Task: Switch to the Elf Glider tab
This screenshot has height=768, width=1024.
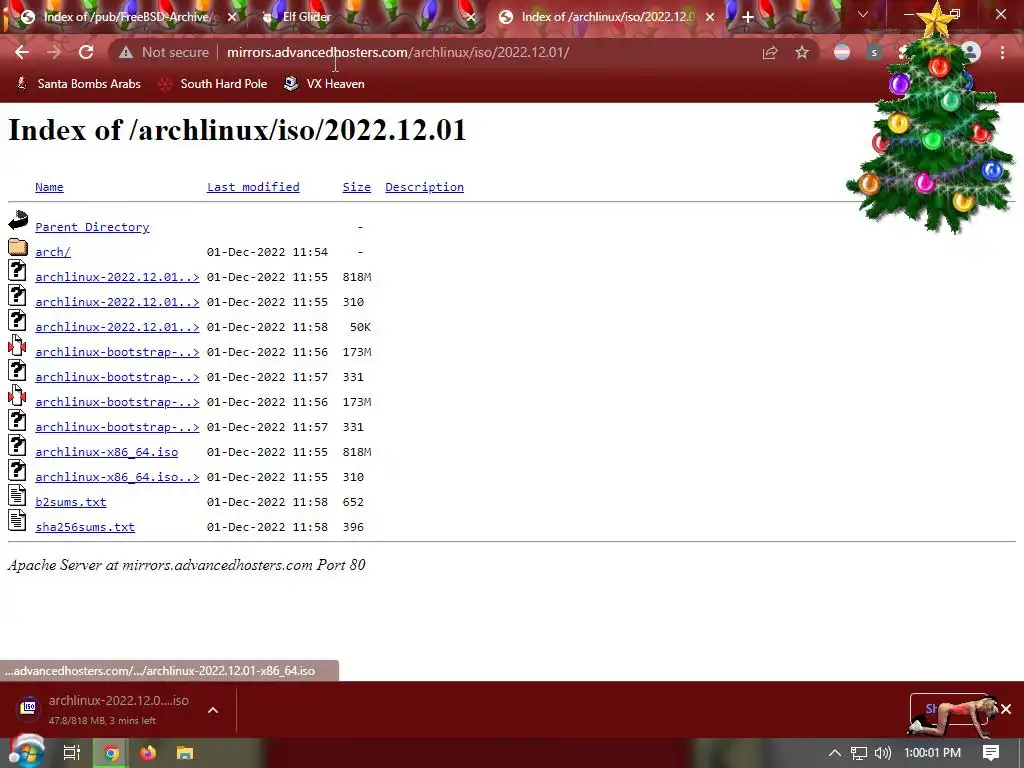Action: point(366,17)
